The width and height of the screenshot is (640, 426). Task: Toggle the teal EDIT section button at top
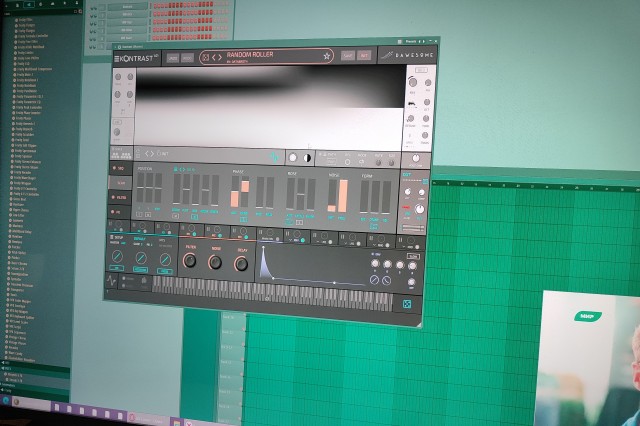(x=425, y=181)
